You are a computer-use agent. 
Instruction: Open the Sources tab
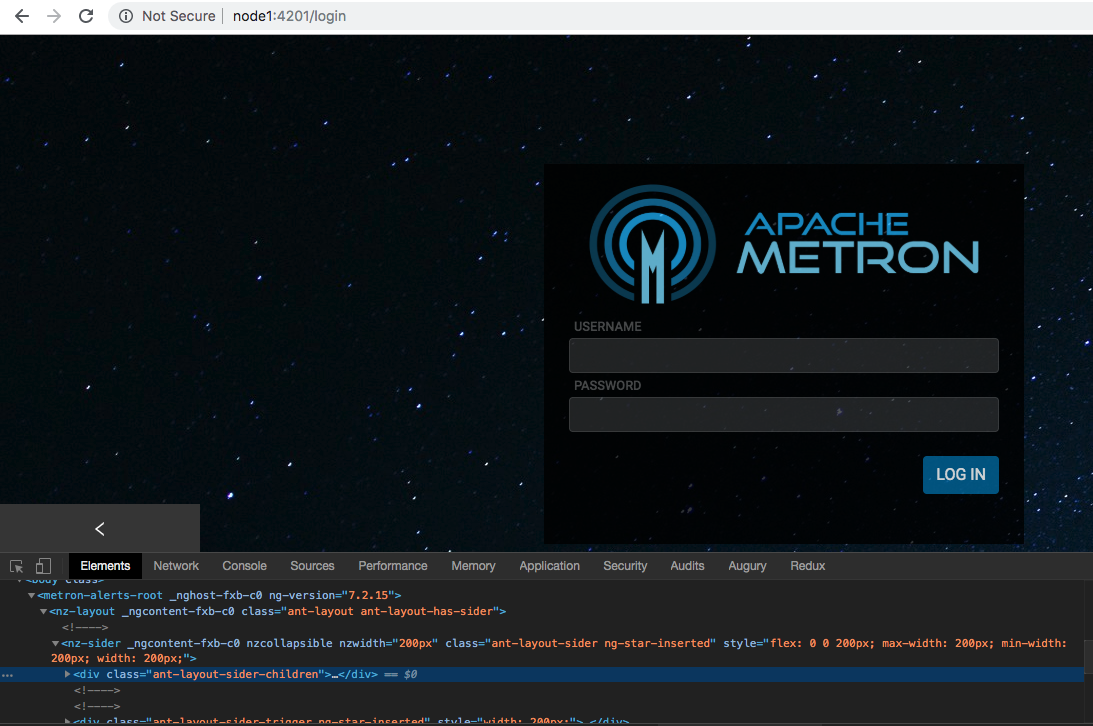click(x=312, y=566)
